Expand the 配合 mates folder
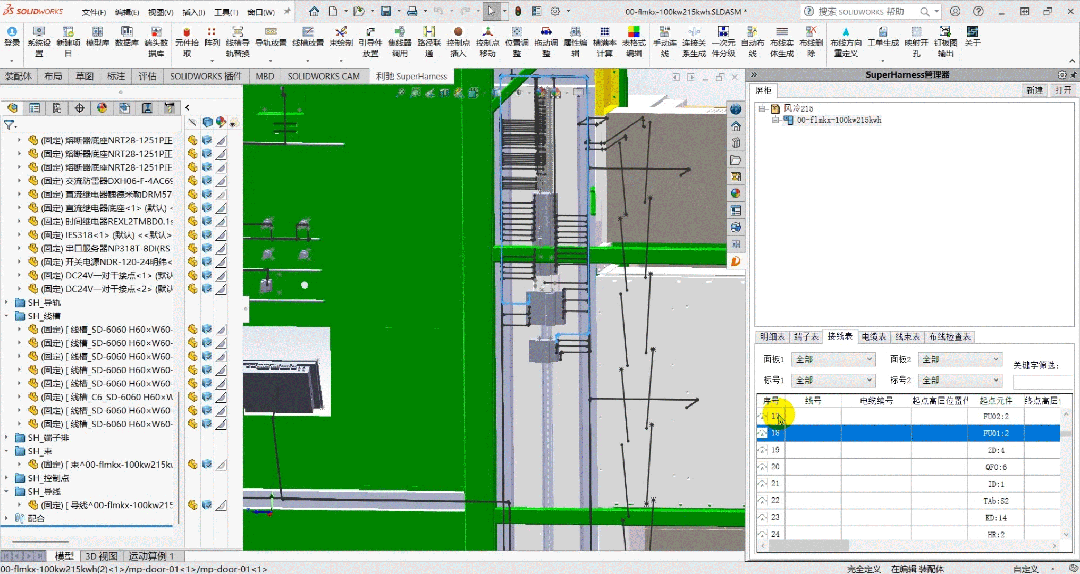Viewport: 1080px width, 574px height. point(6,518)
